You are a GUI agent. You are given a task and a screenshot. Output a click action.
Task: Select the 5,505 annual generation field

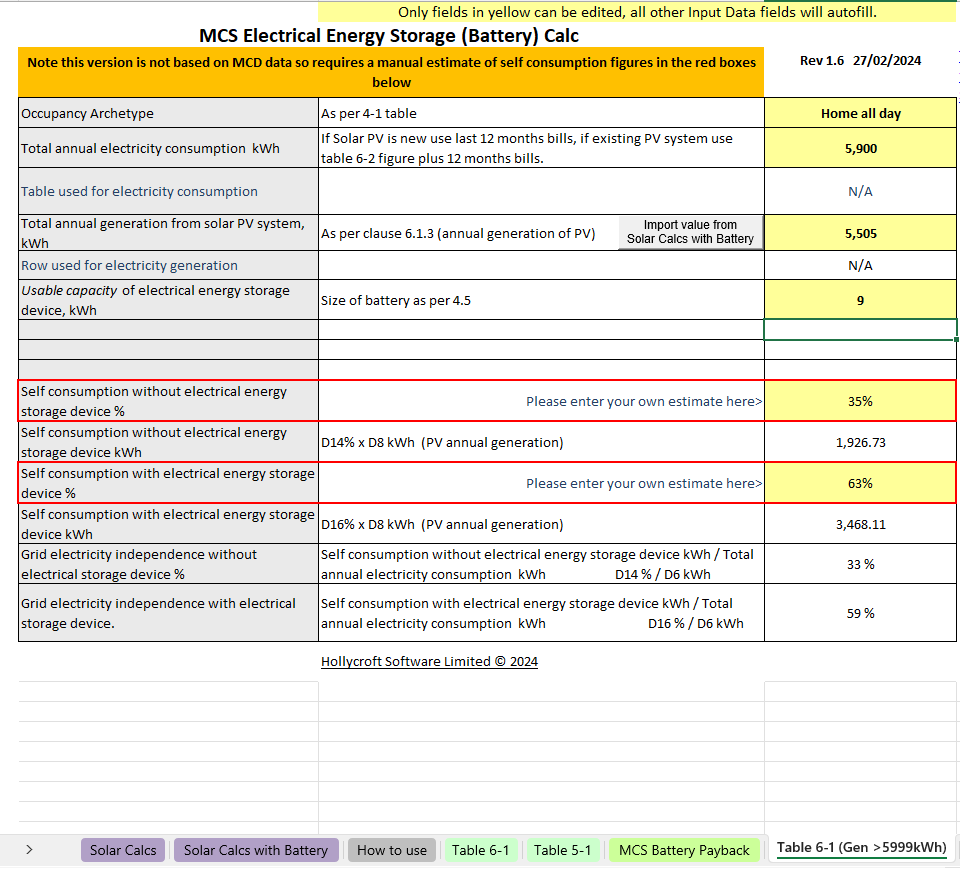coord(860,233)
